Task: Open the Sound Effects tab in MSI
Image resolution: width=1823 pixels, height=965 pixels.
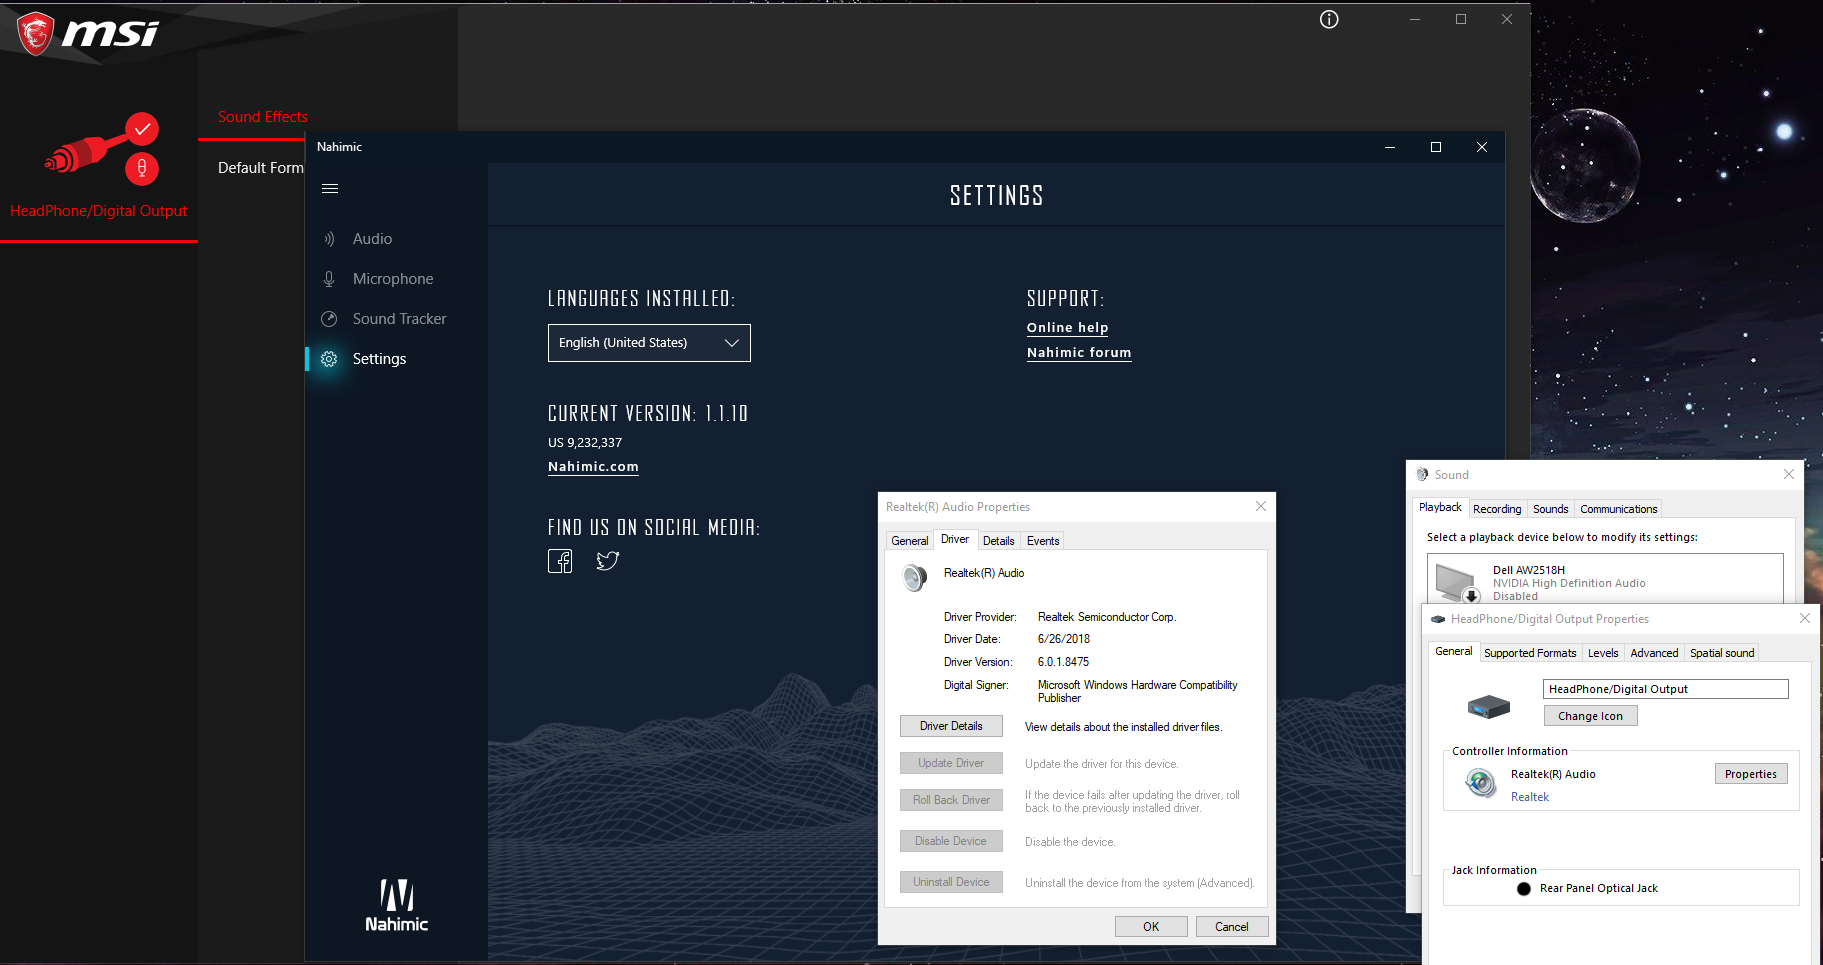Action: [263, 117]
